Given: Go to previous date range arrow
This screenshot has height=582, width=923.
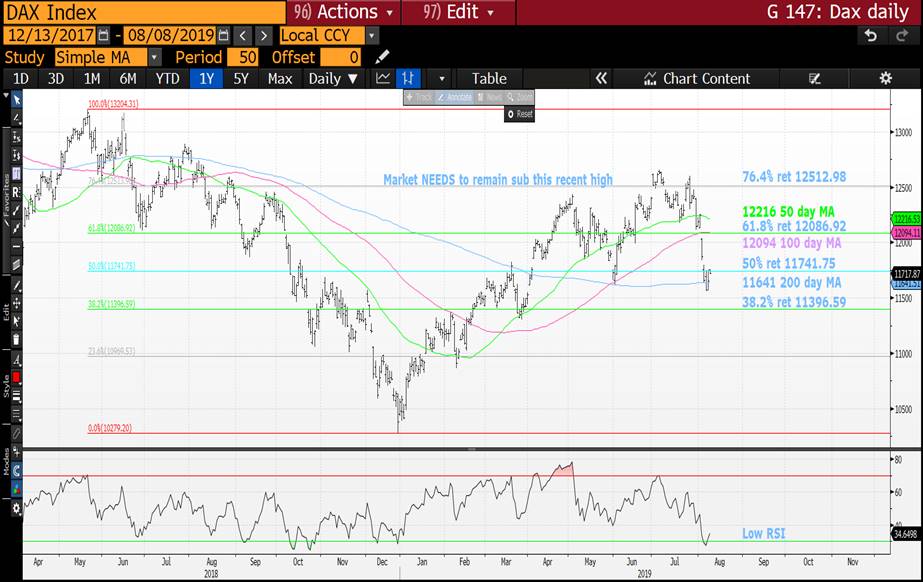Looking at the screenshot, I should pyautogui.click(x=243, y=35).
